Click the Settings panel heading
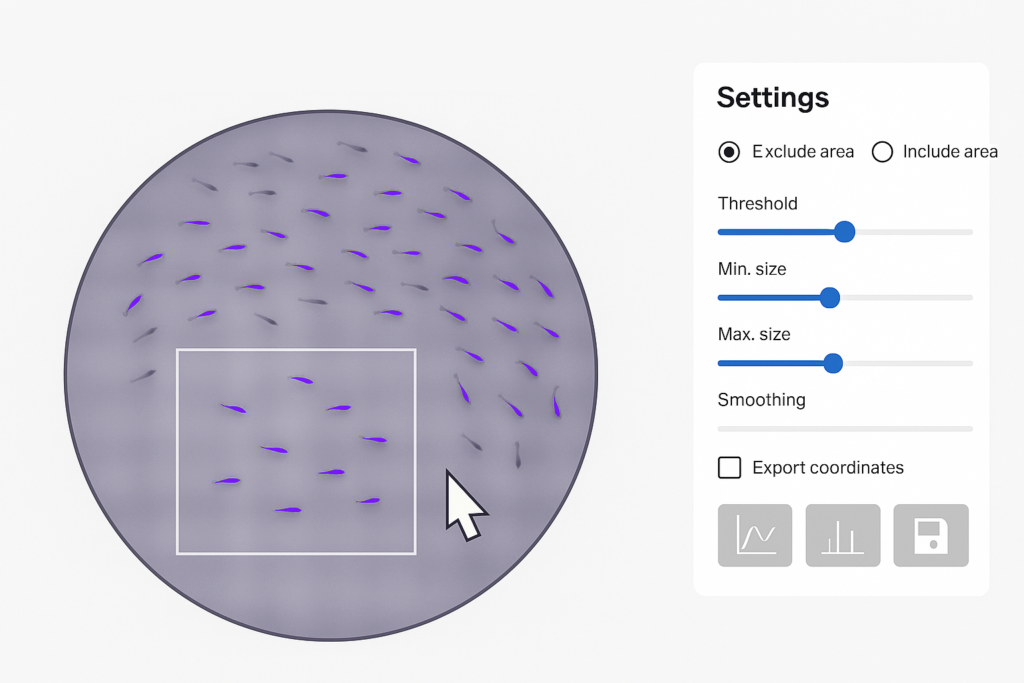 [773, 98]
